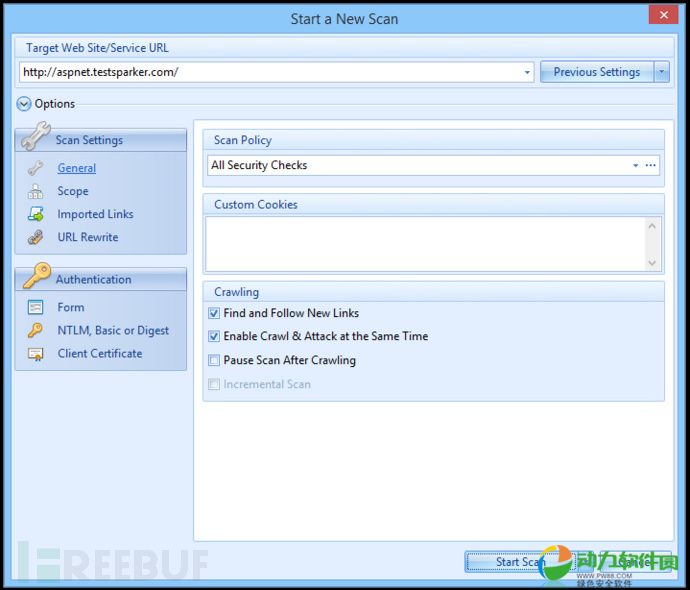Select NTLM, Basic or Digest authentication
Viewport: 690px width, 590px height.
(113, 330)
